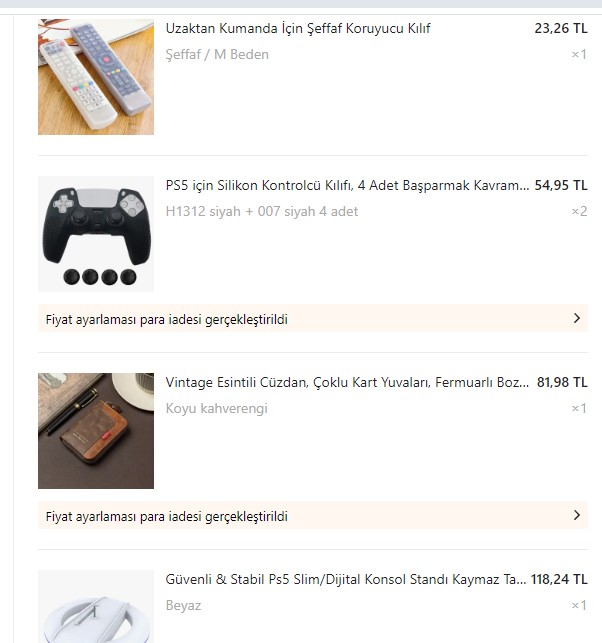Viewport: 602px width, 643px height.
Task: Open the remote control cover product image
Action: pos(96,77)
